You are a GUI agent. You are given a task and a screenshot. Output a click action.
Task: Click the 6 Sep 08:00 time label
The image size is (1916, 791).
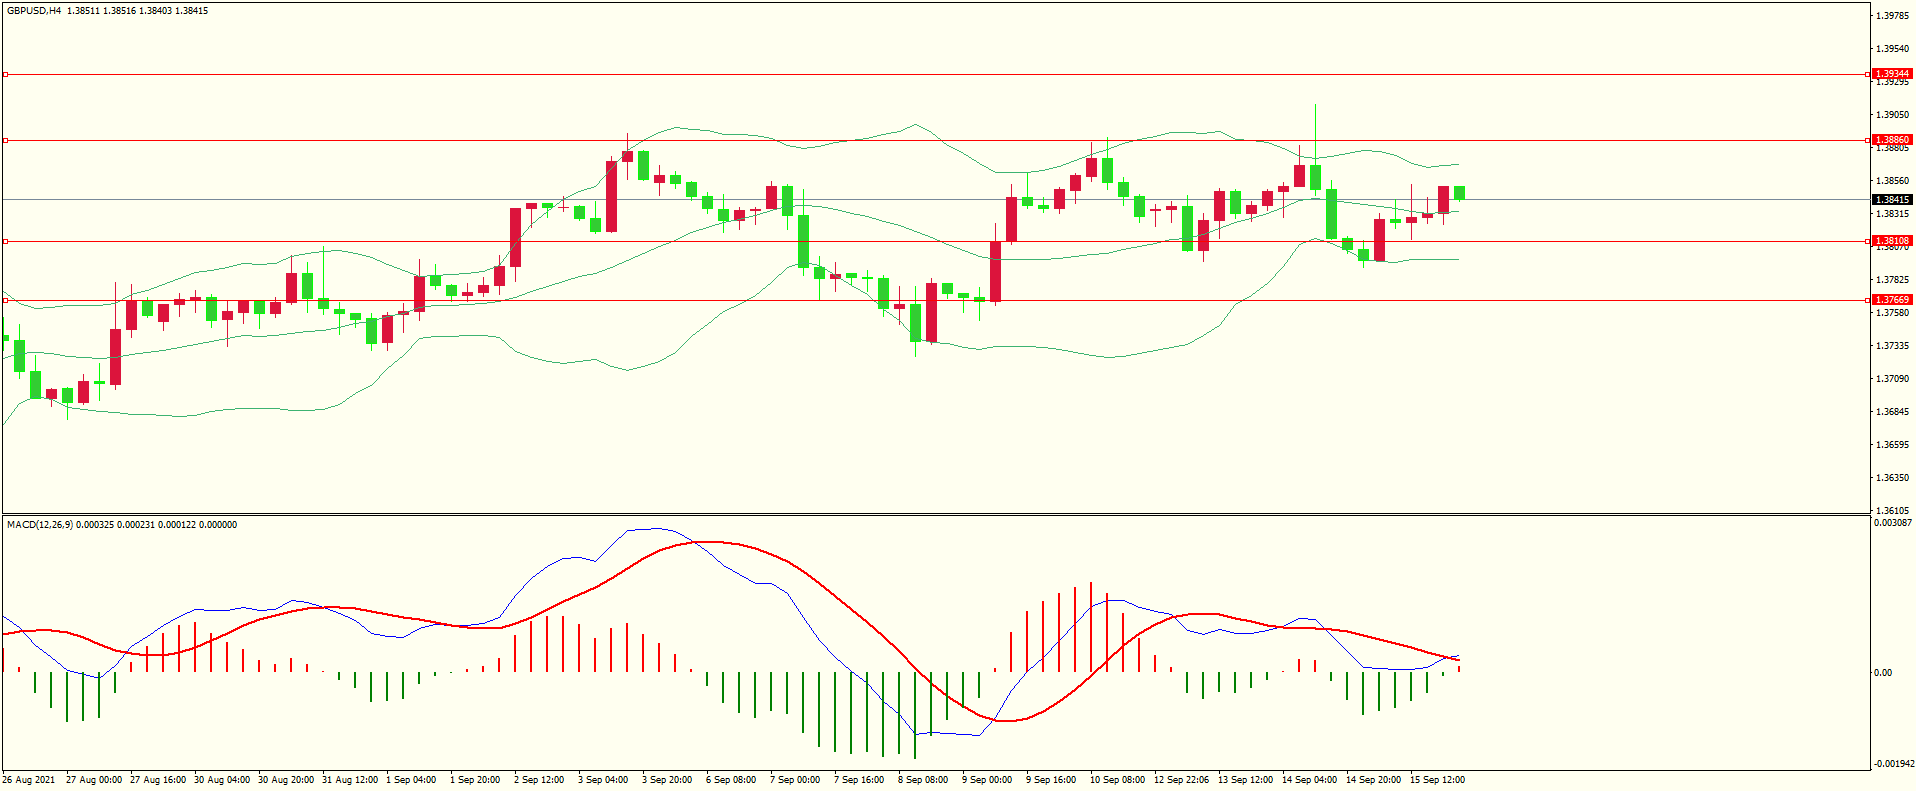tap(731, 780)
